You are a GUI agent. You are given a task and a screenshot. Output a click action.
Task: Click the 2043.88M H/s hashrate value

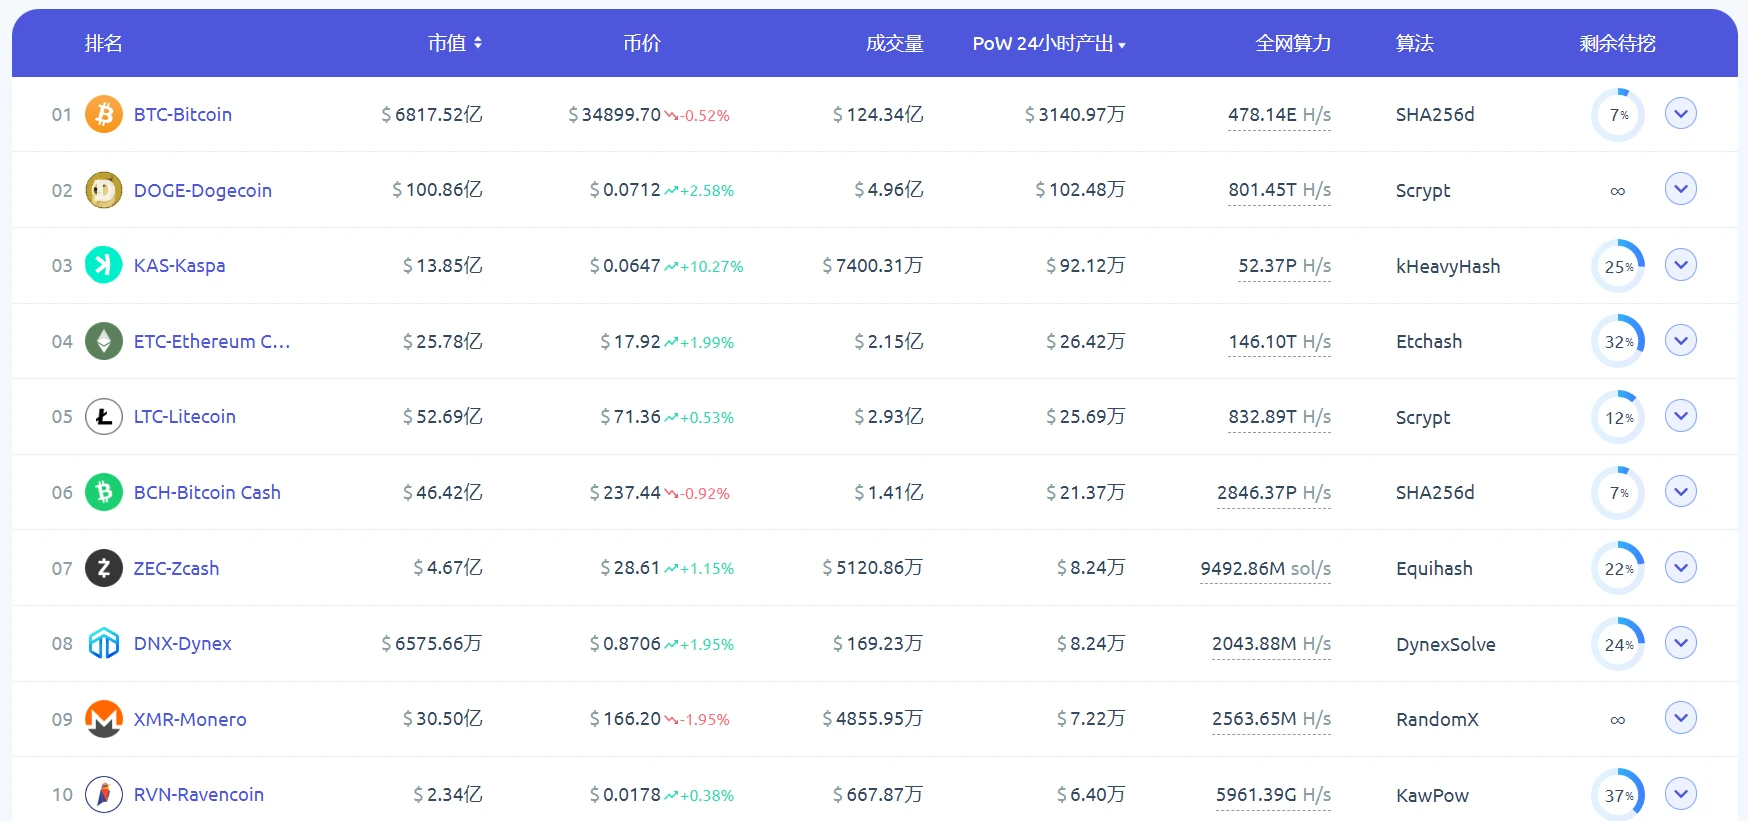coord(1272,643)
